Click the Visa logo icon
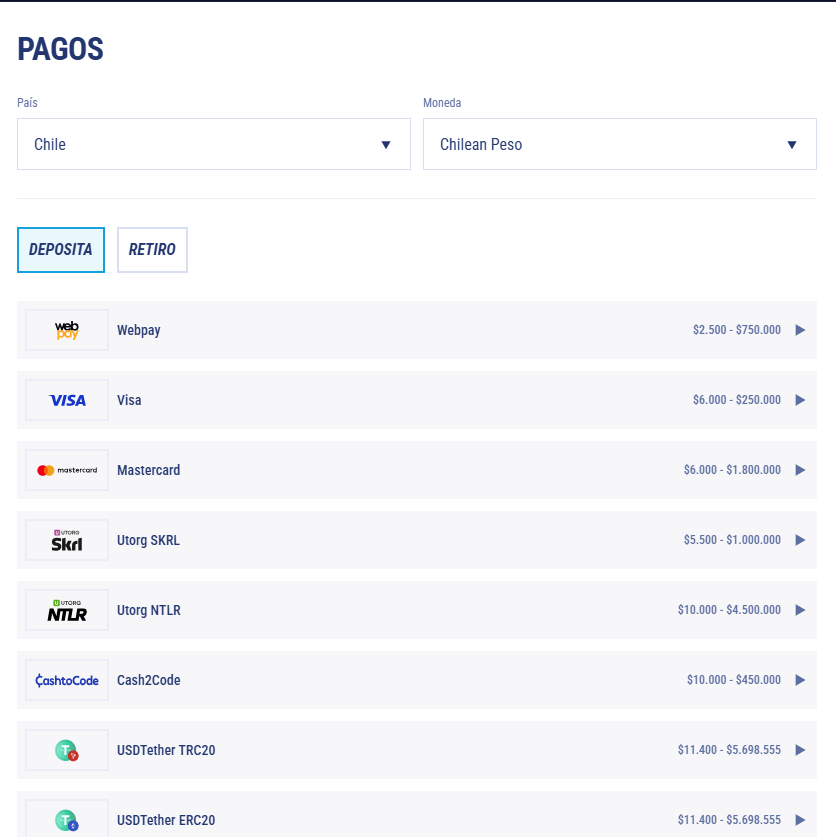 point(67,400)
